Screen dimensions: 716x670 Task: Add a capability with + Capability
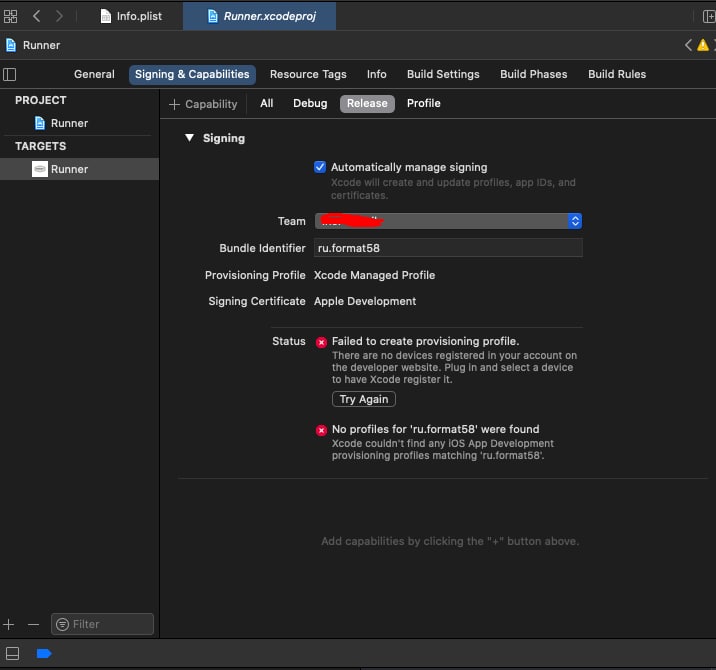tap(203, 104)
